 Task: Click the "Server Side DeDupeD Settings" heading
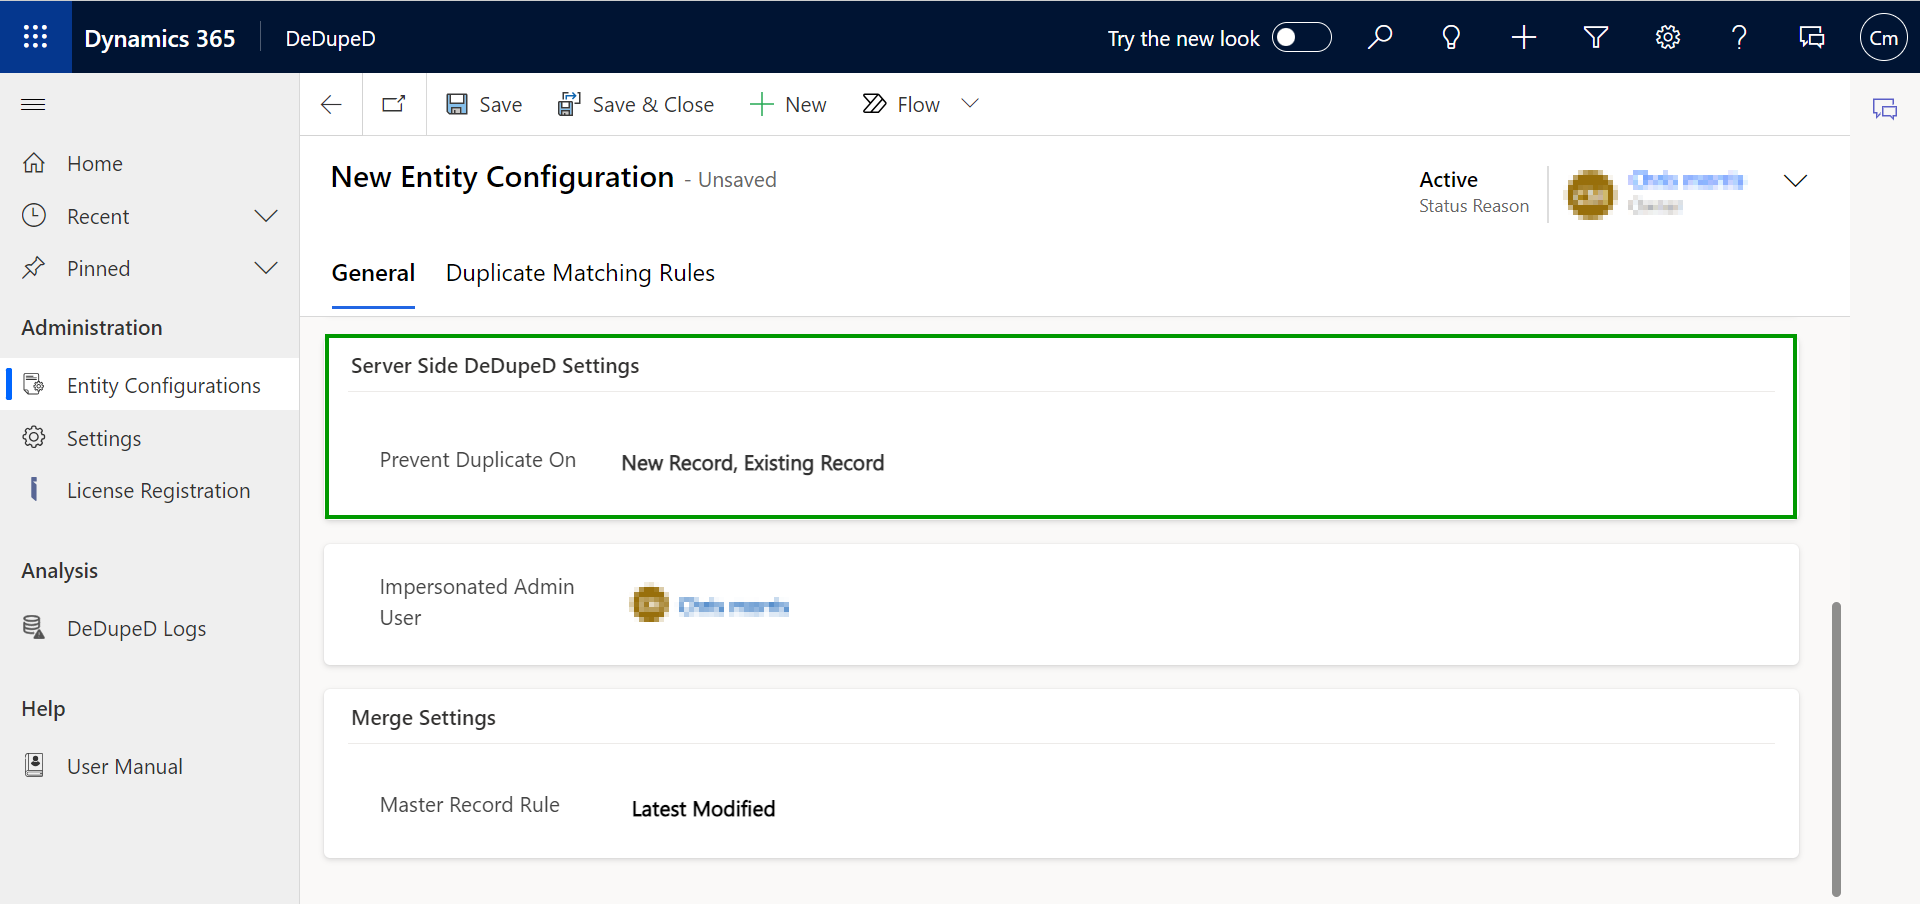click(495, 366)
